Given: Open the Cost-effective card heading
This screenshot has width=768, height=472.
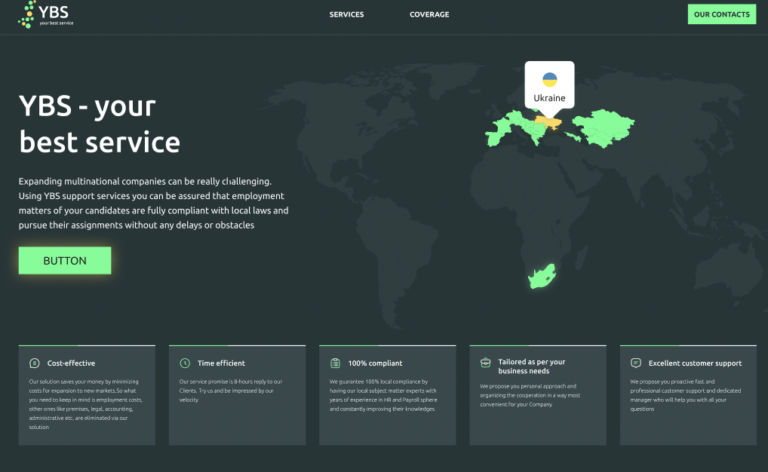Looking at the screenshot, I should point(71,363).
